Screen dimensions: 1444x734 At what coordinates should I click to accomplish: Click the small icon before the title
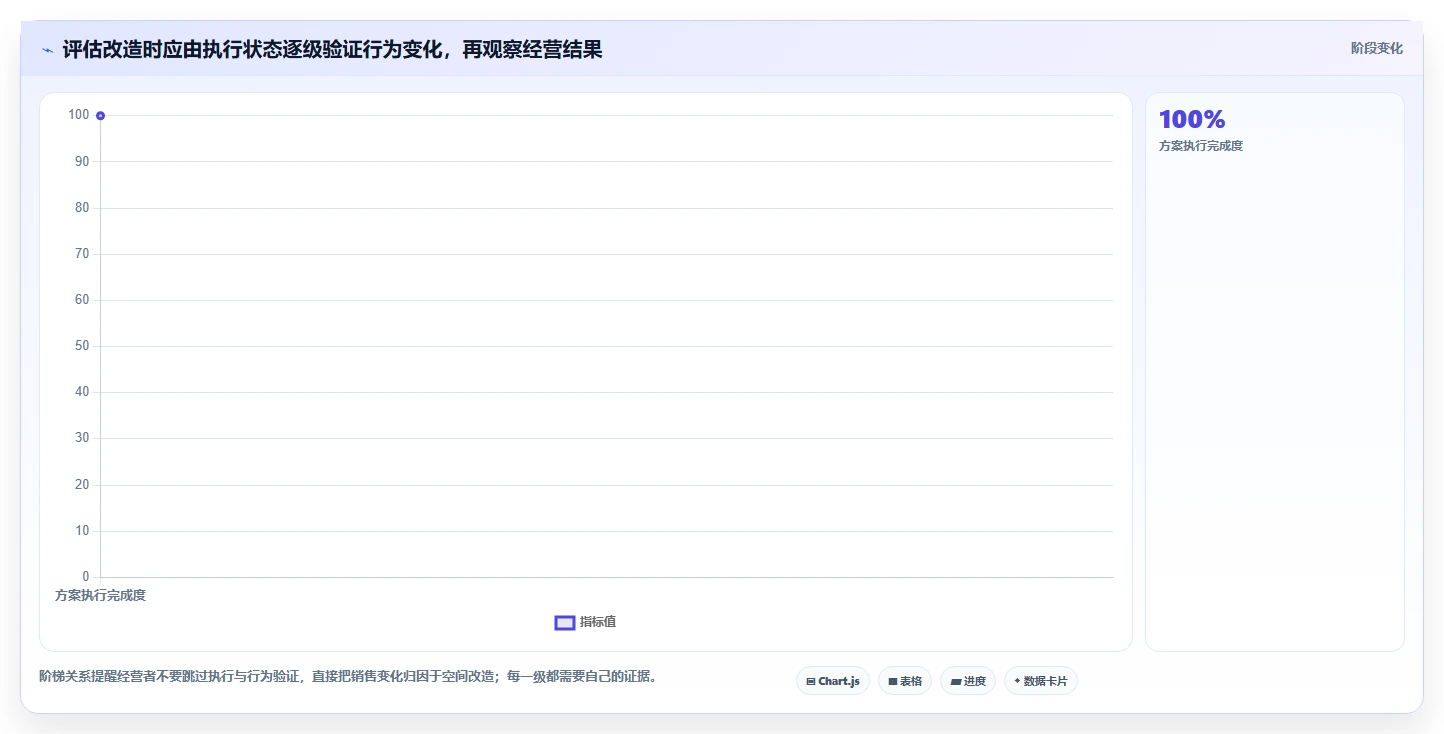(x=48, y=50)
